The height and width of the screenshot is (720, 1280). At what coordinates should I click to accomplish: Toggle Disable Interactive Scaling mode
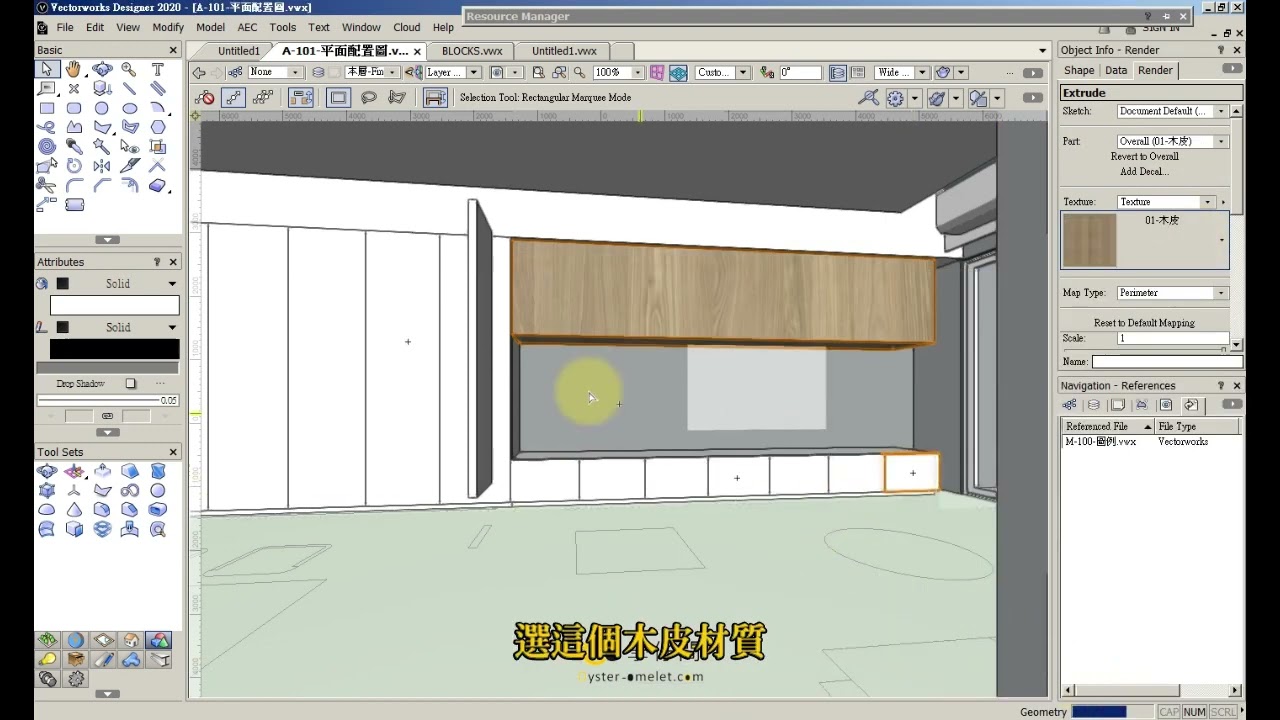[205, 97]
